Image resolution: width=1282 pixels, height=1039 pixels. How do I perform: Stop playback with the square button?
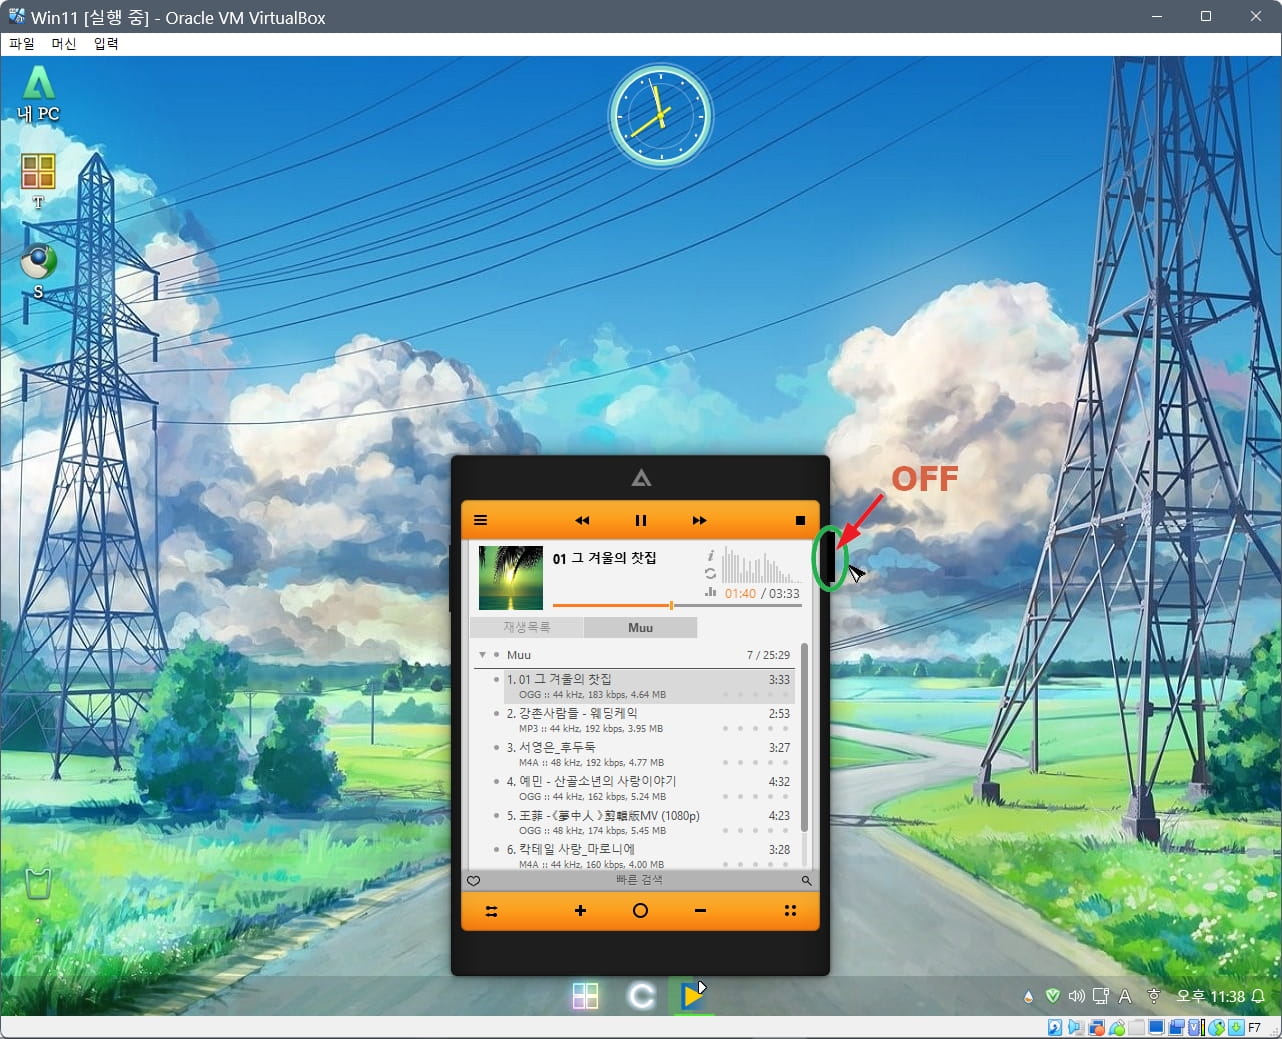[x=800, y=520]
